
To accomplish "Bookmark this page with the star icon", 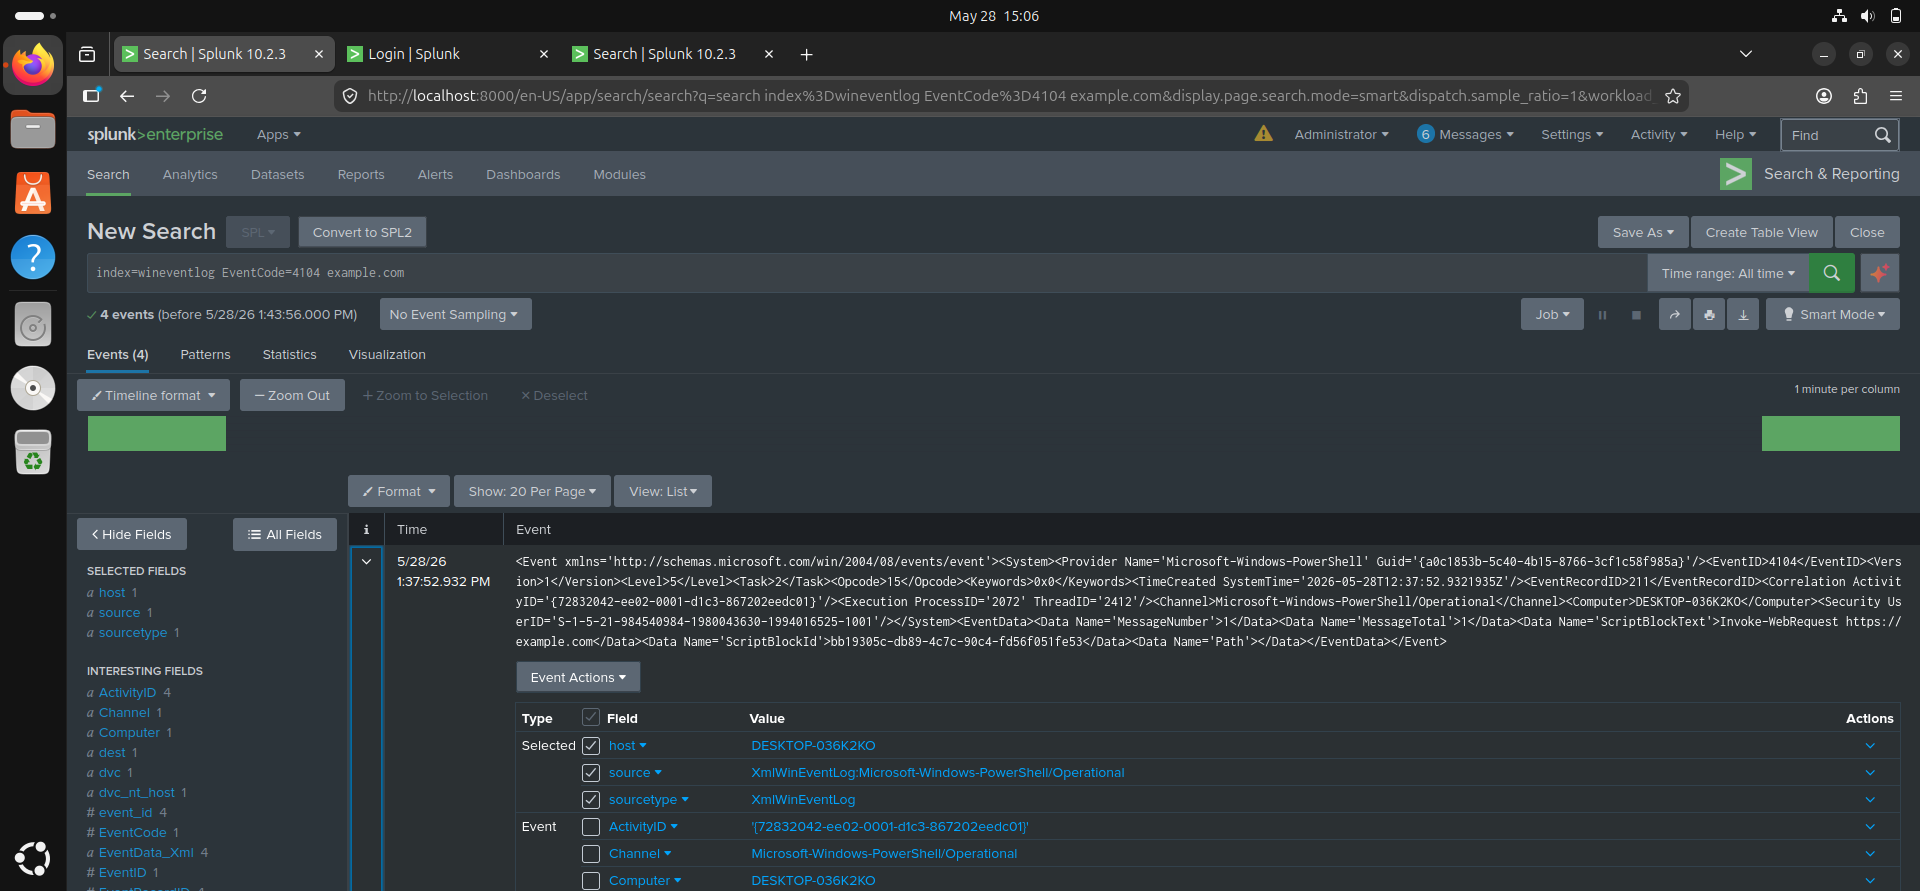I will tap(1673, 96).
